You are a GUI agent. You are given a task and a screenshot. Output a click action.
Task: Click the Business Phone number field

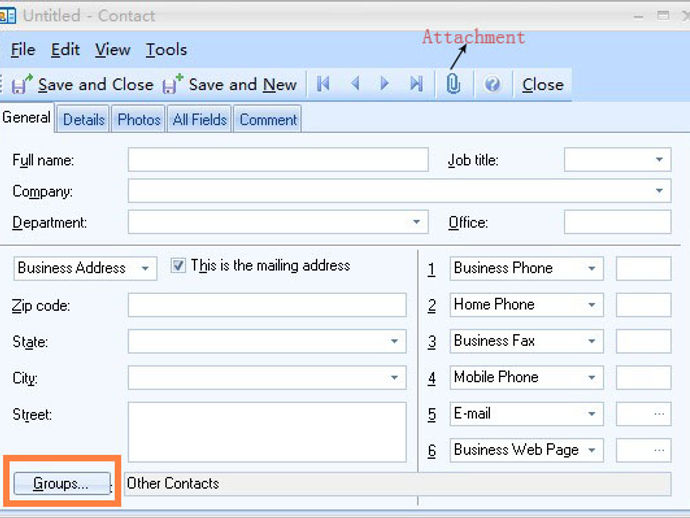point(643,268)
